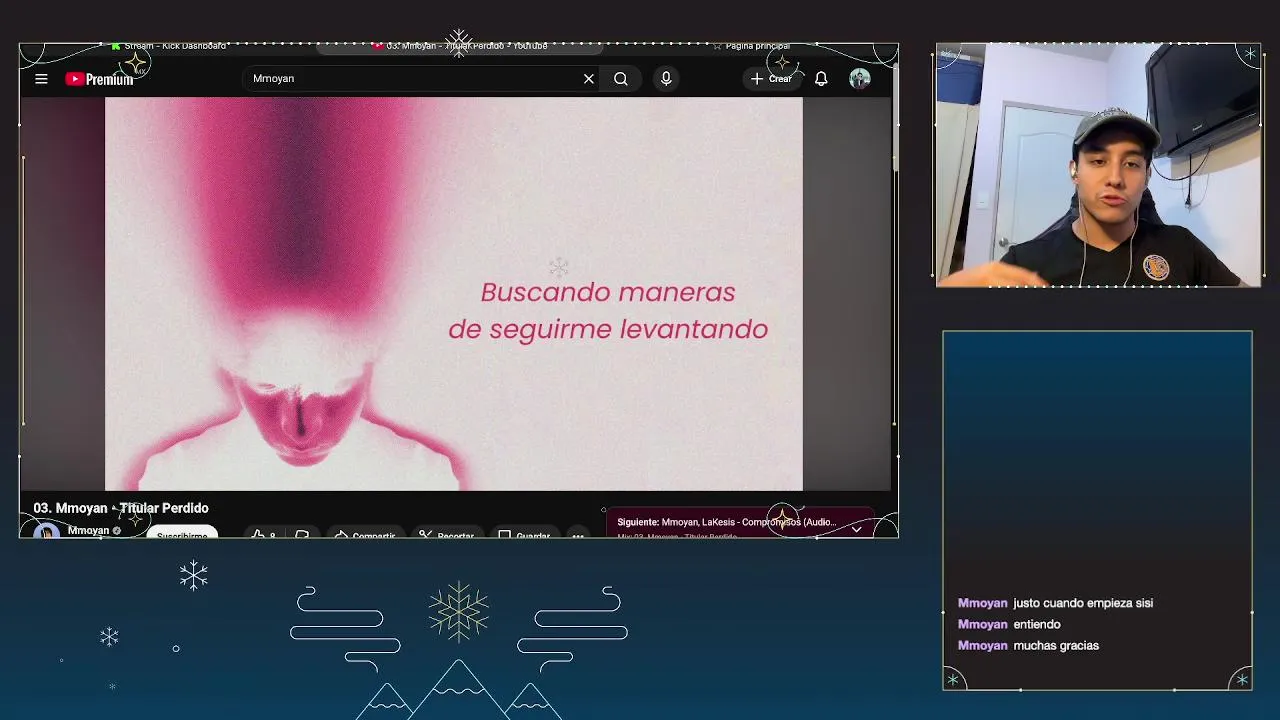Click the webcam feed overlay
The height and width of the screenshot is (720, 1280).
(1098, 165)
